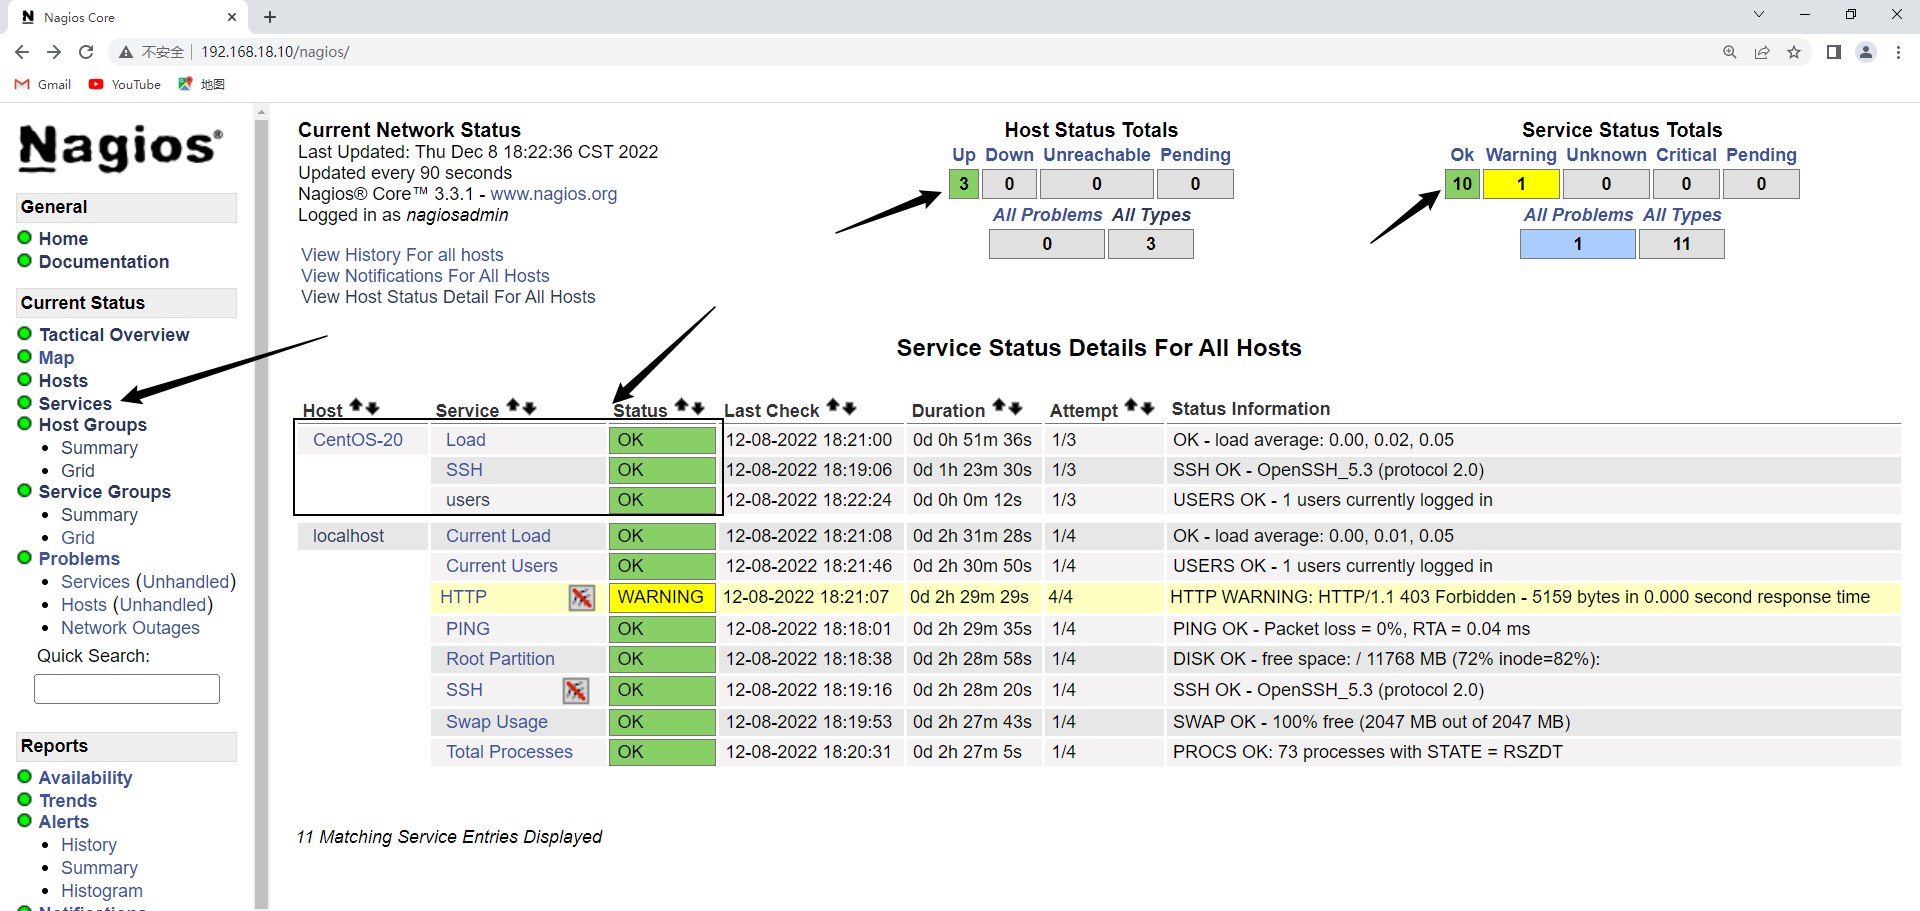Image resolution: width=1920 pixels, height=911 pixels.
Task: Reload the Nagios page
Action: pos(86,52)
